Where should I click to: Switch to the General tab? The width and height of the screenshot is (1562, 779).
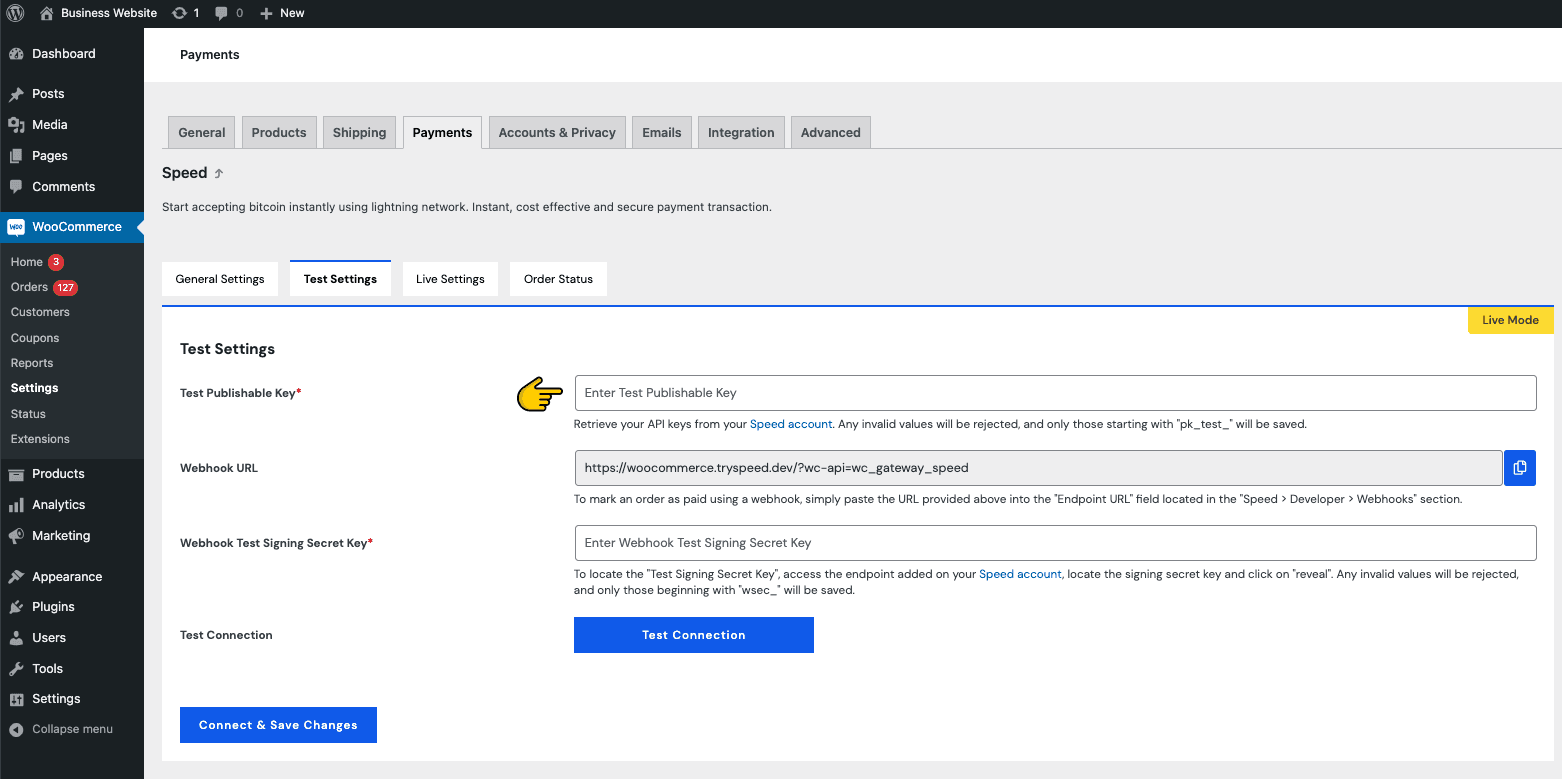click(x=202, y=133)
